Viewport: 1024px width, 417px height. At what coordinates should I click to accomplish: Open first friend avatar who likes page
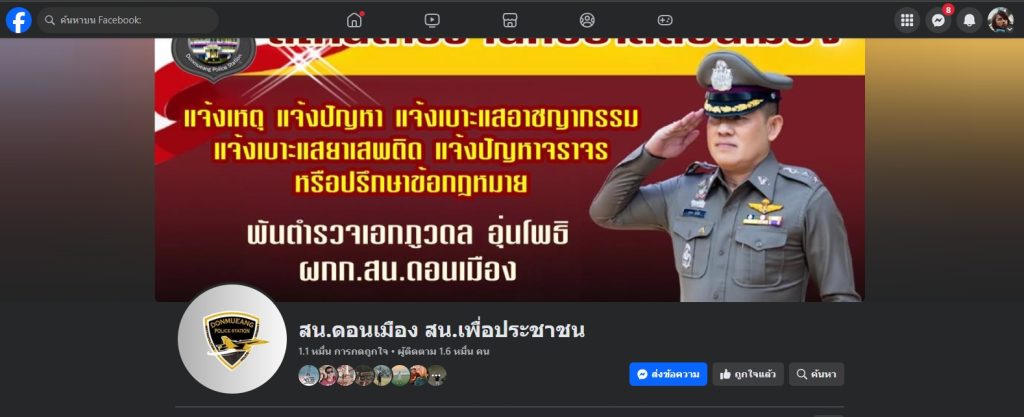pyautogui.click(x=308, y=375)
